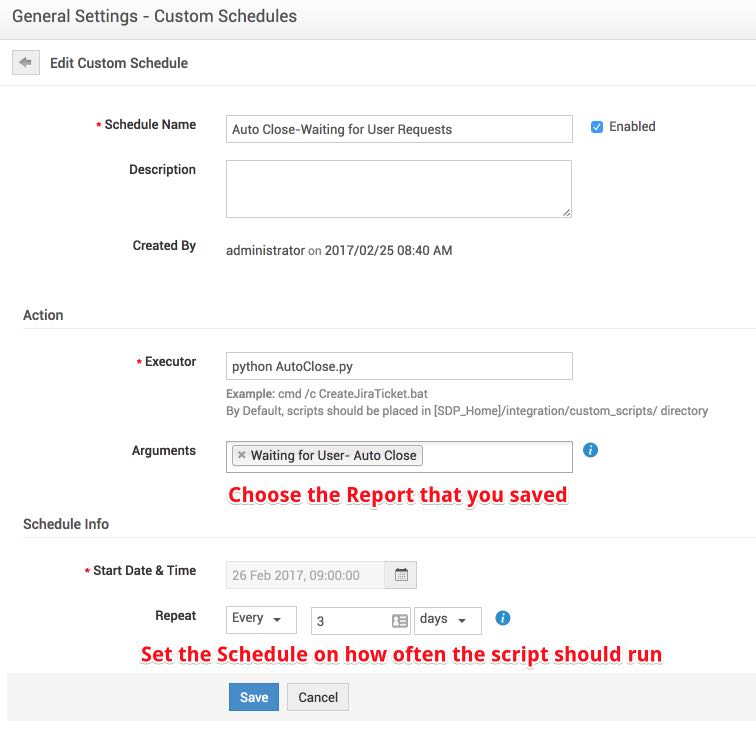Cancel editing the schedule
This screenshot has height=735, width=756.
(318, 697)
